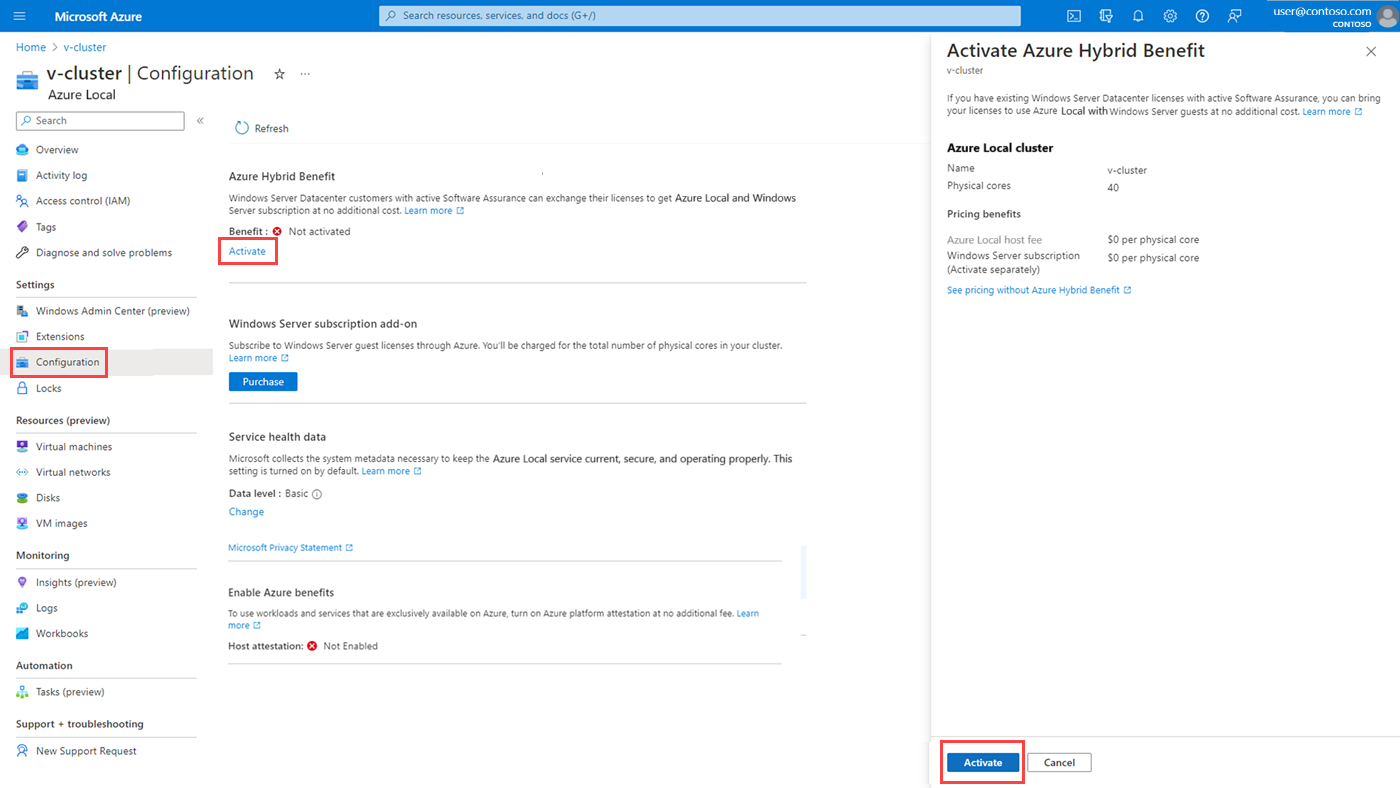Open the Cloud Shell icon in header
Viewport: 1400px width, 788px height.
1073,16
